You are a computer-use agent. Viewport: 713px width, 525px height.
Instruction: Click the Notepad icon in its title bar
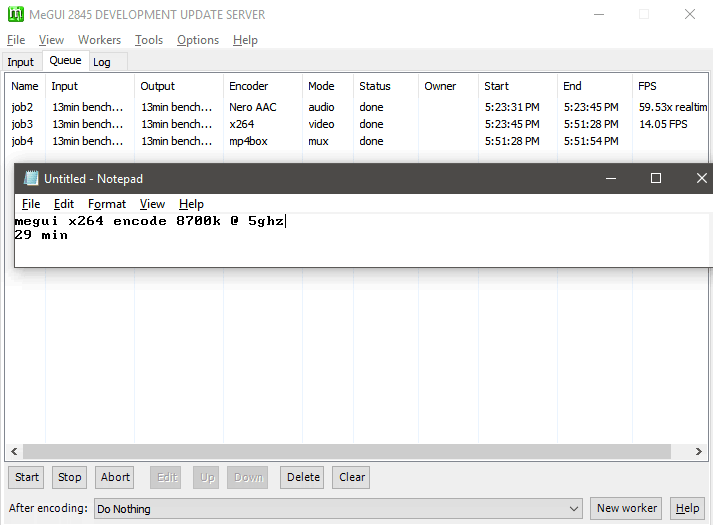tap(31, 178)
